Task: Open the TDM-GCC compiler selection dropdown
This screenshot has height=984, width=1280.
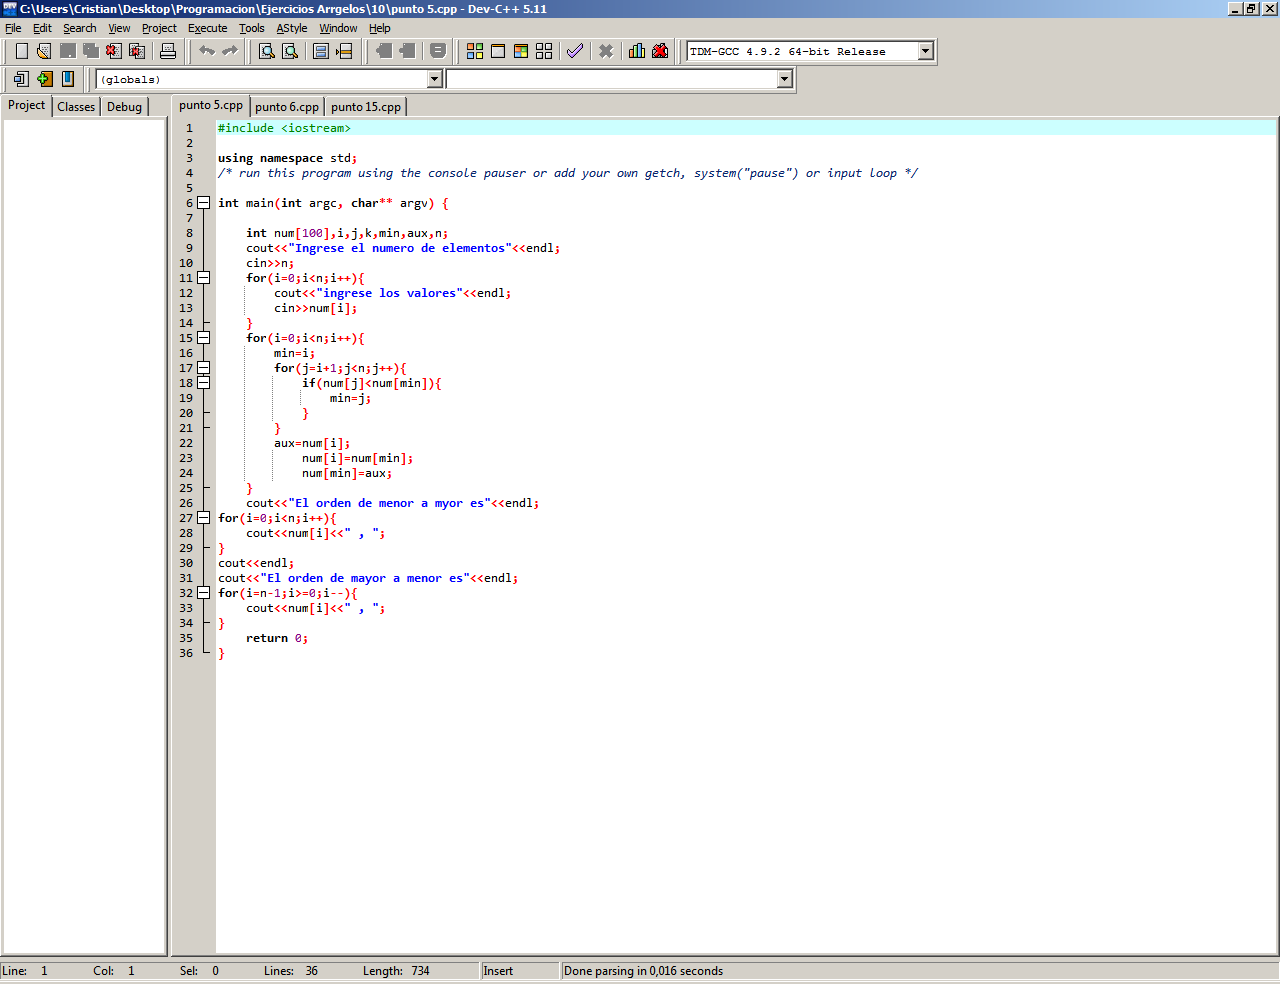Action: (925, 51)
